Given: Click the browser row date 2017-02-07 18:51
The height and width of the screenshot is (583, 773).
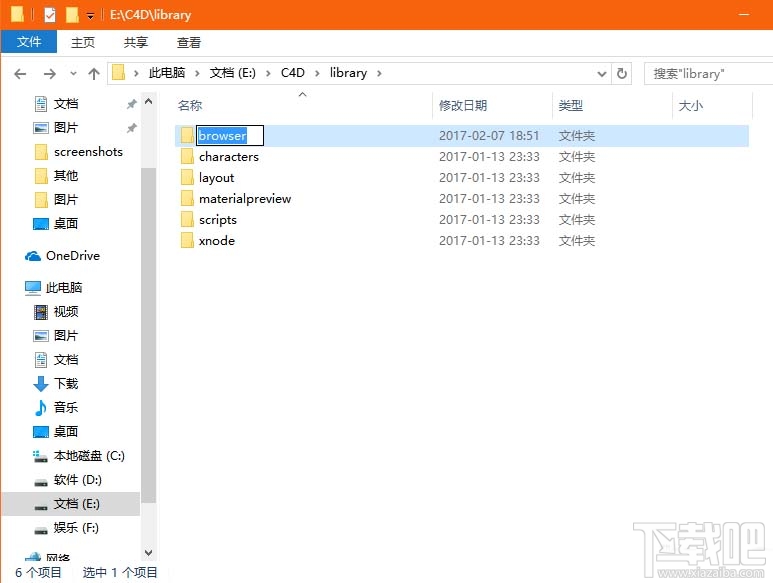Looking at the screenshot, I should pos(489,136).
